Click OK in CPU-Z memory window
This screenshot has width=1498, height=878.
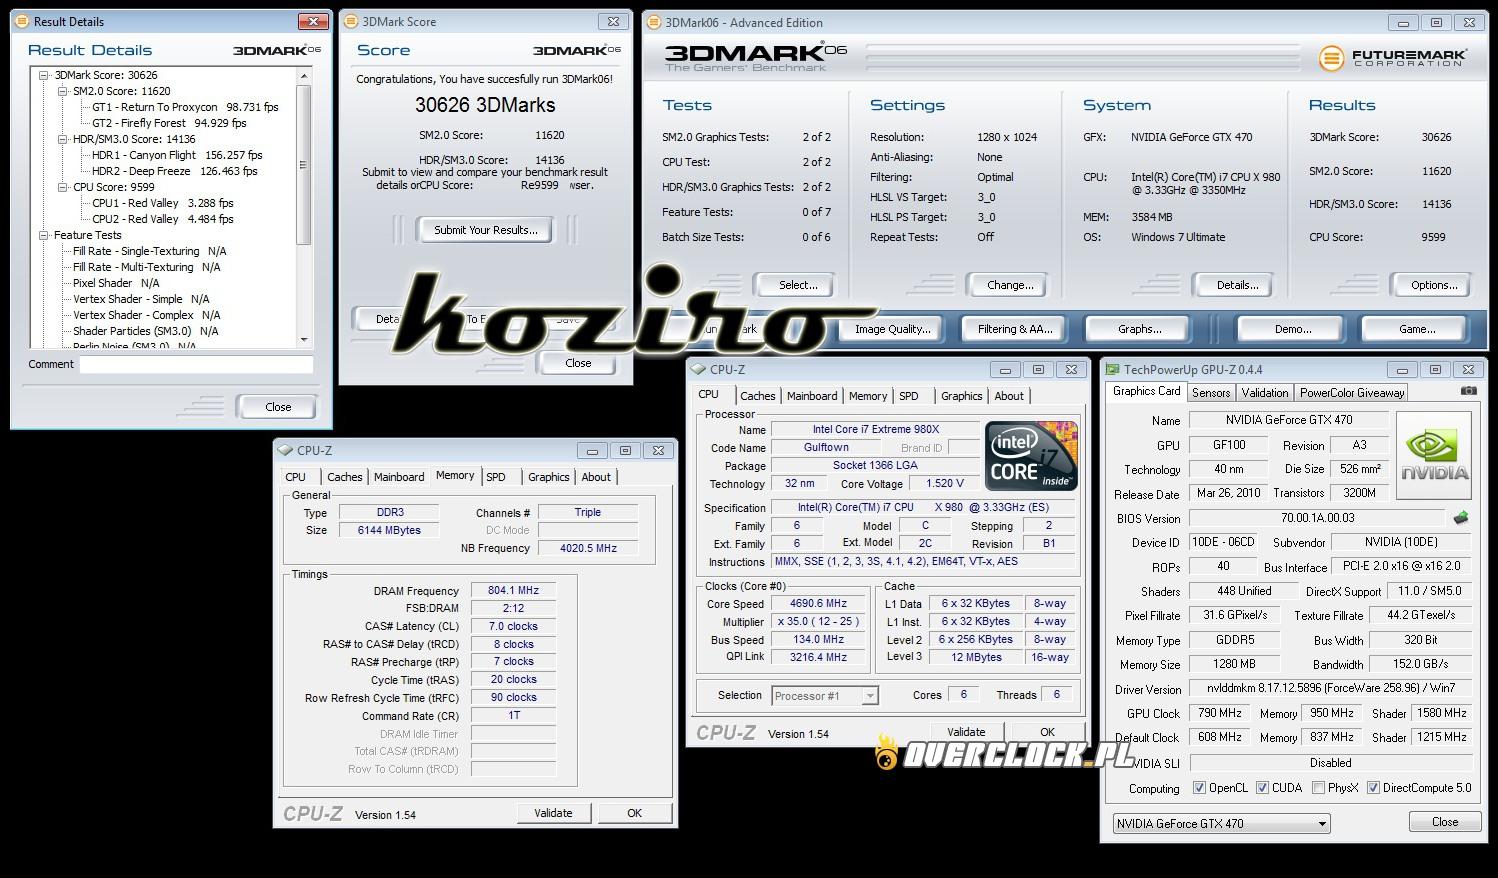634,813
